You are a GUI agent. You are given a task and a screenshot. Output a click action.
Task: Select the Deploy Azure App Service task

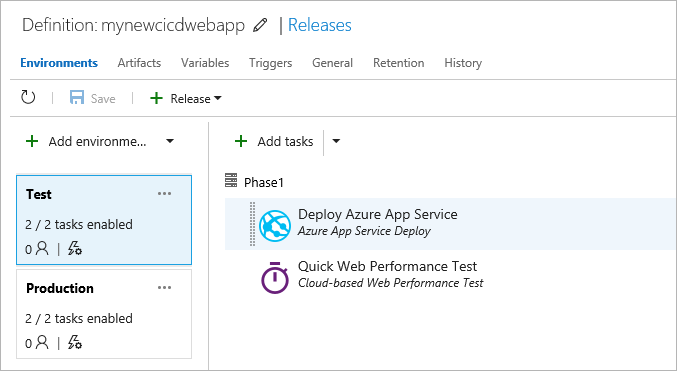(x=451, y=224)
